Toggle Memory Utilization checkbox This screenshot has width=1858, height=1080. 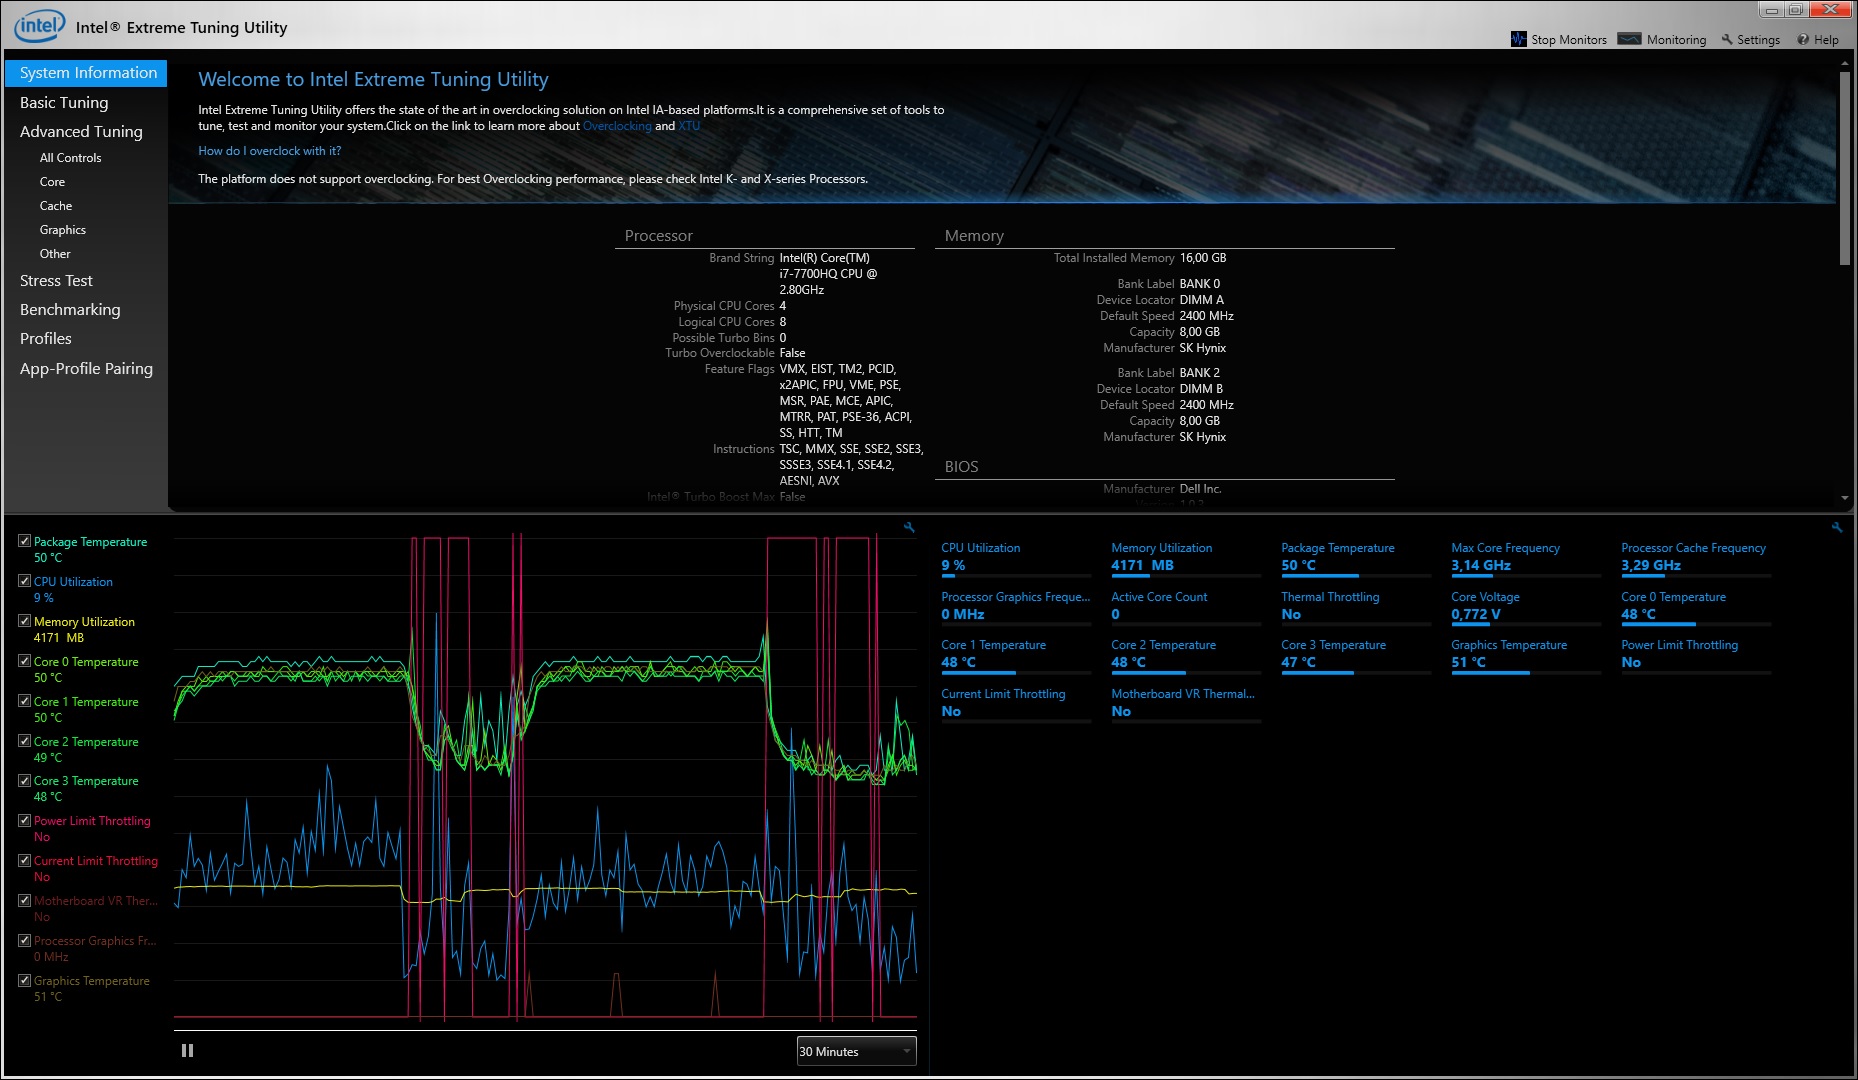(x=25, y=621)
